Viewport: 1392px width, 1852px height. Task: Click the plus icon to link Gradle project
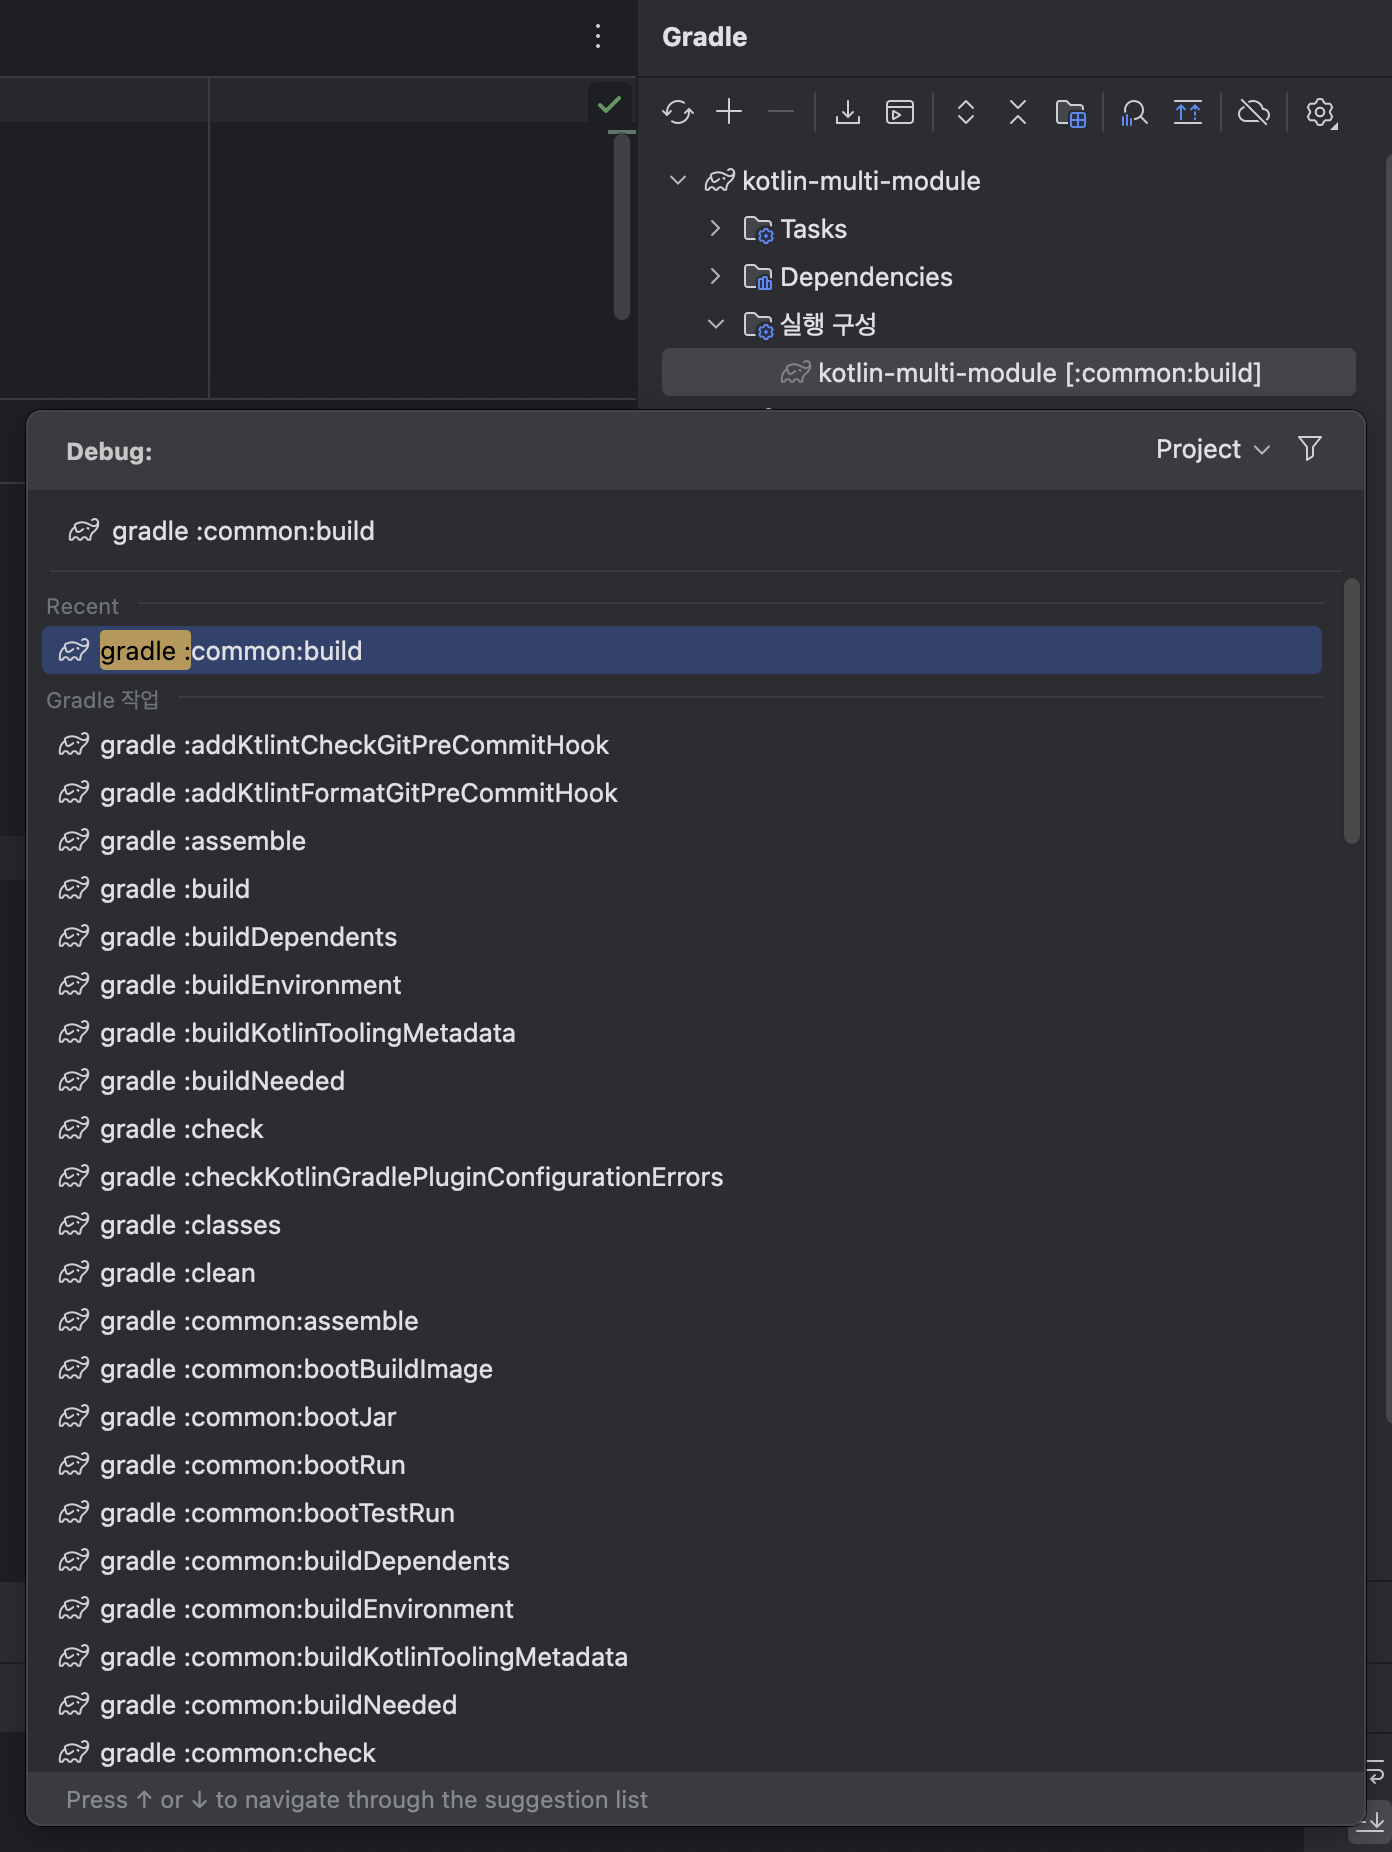[x=730, y=112]
